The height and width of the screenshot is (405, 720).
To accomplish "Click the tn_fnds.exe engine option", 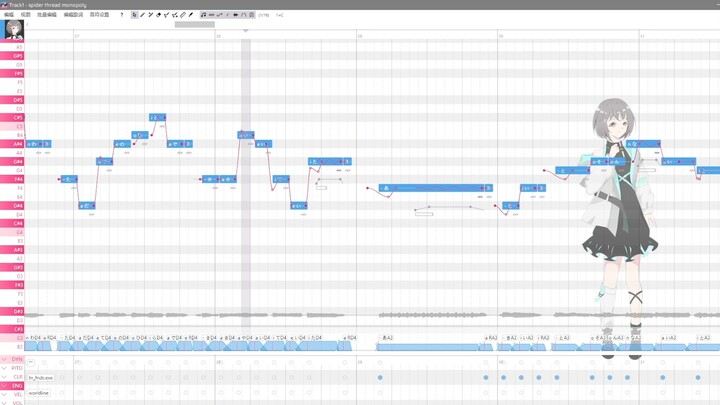I will tap(40, 378).
